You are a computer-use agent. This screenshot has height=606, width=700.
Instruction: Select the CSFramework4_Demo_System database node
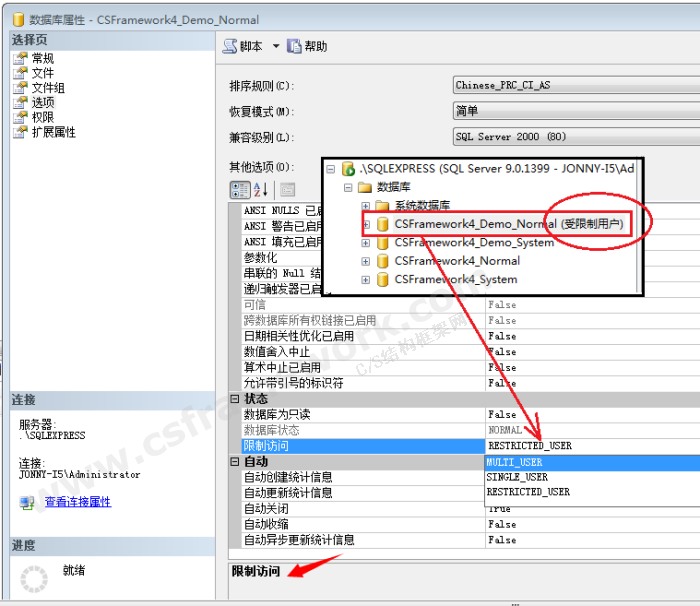473,242
